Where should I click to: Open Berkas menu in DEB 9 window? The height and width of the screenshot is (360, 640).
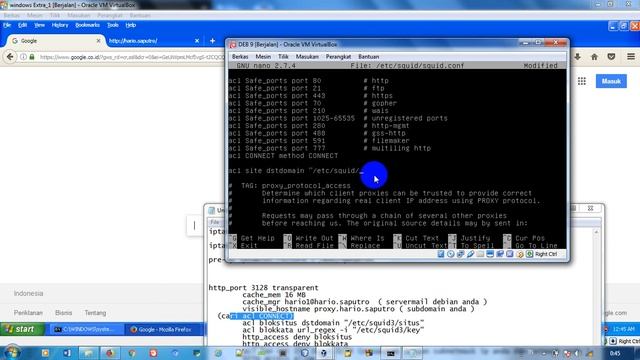tap(240, 57)
